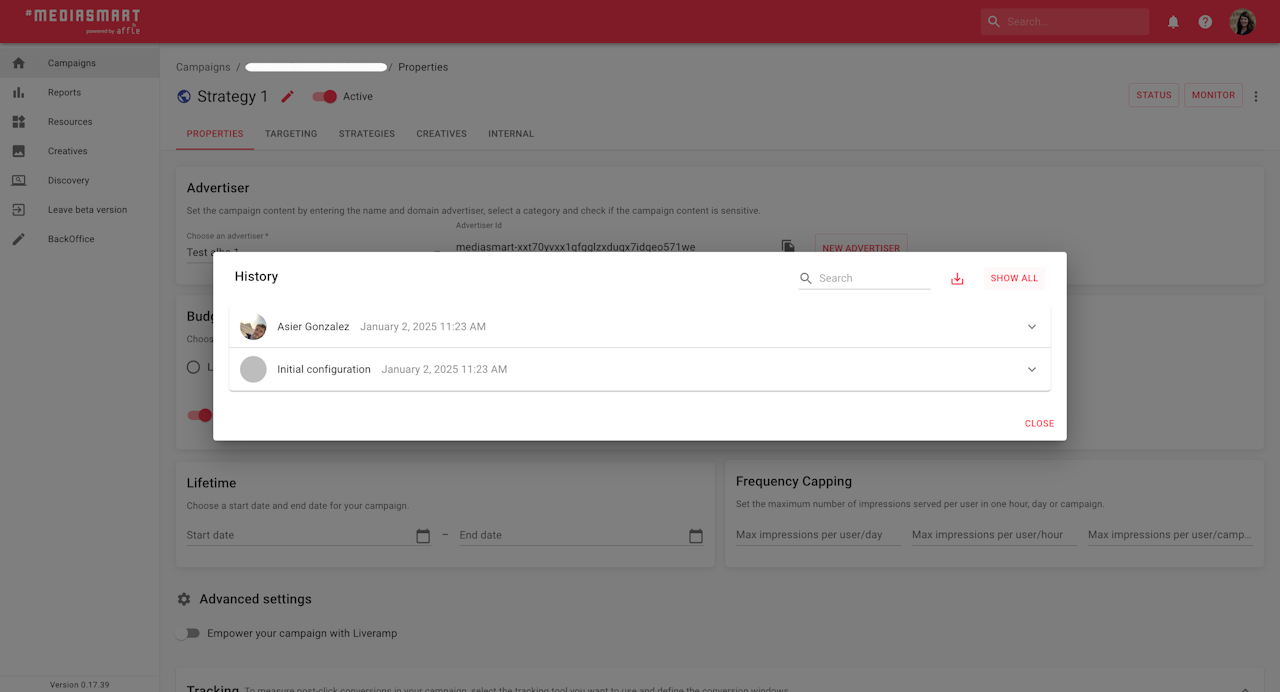1280x692 pixels.
Task: Click Leave beta version sidebar label
Action: pyautogui.click(x=88, y=210)
